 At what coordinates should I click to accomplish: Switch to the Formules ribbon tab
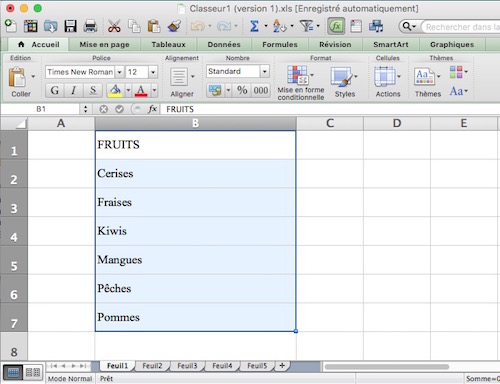pos(280,44)
